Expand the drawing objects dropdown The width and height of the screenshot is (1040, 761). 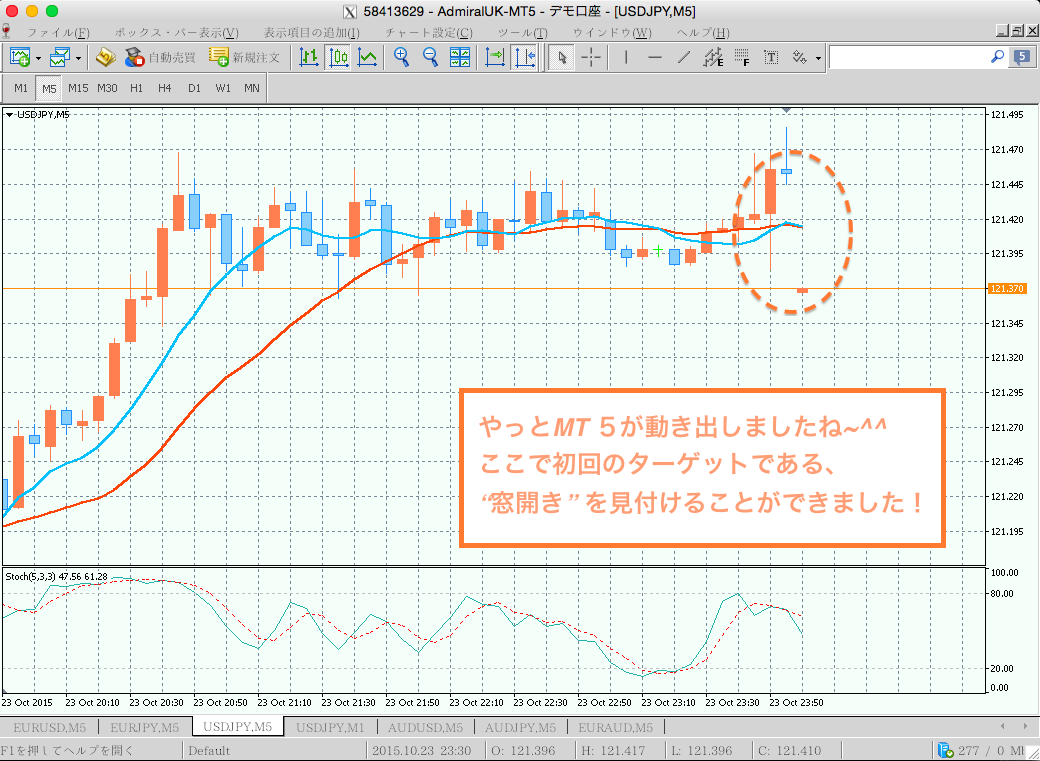click(x=818, y=57)
